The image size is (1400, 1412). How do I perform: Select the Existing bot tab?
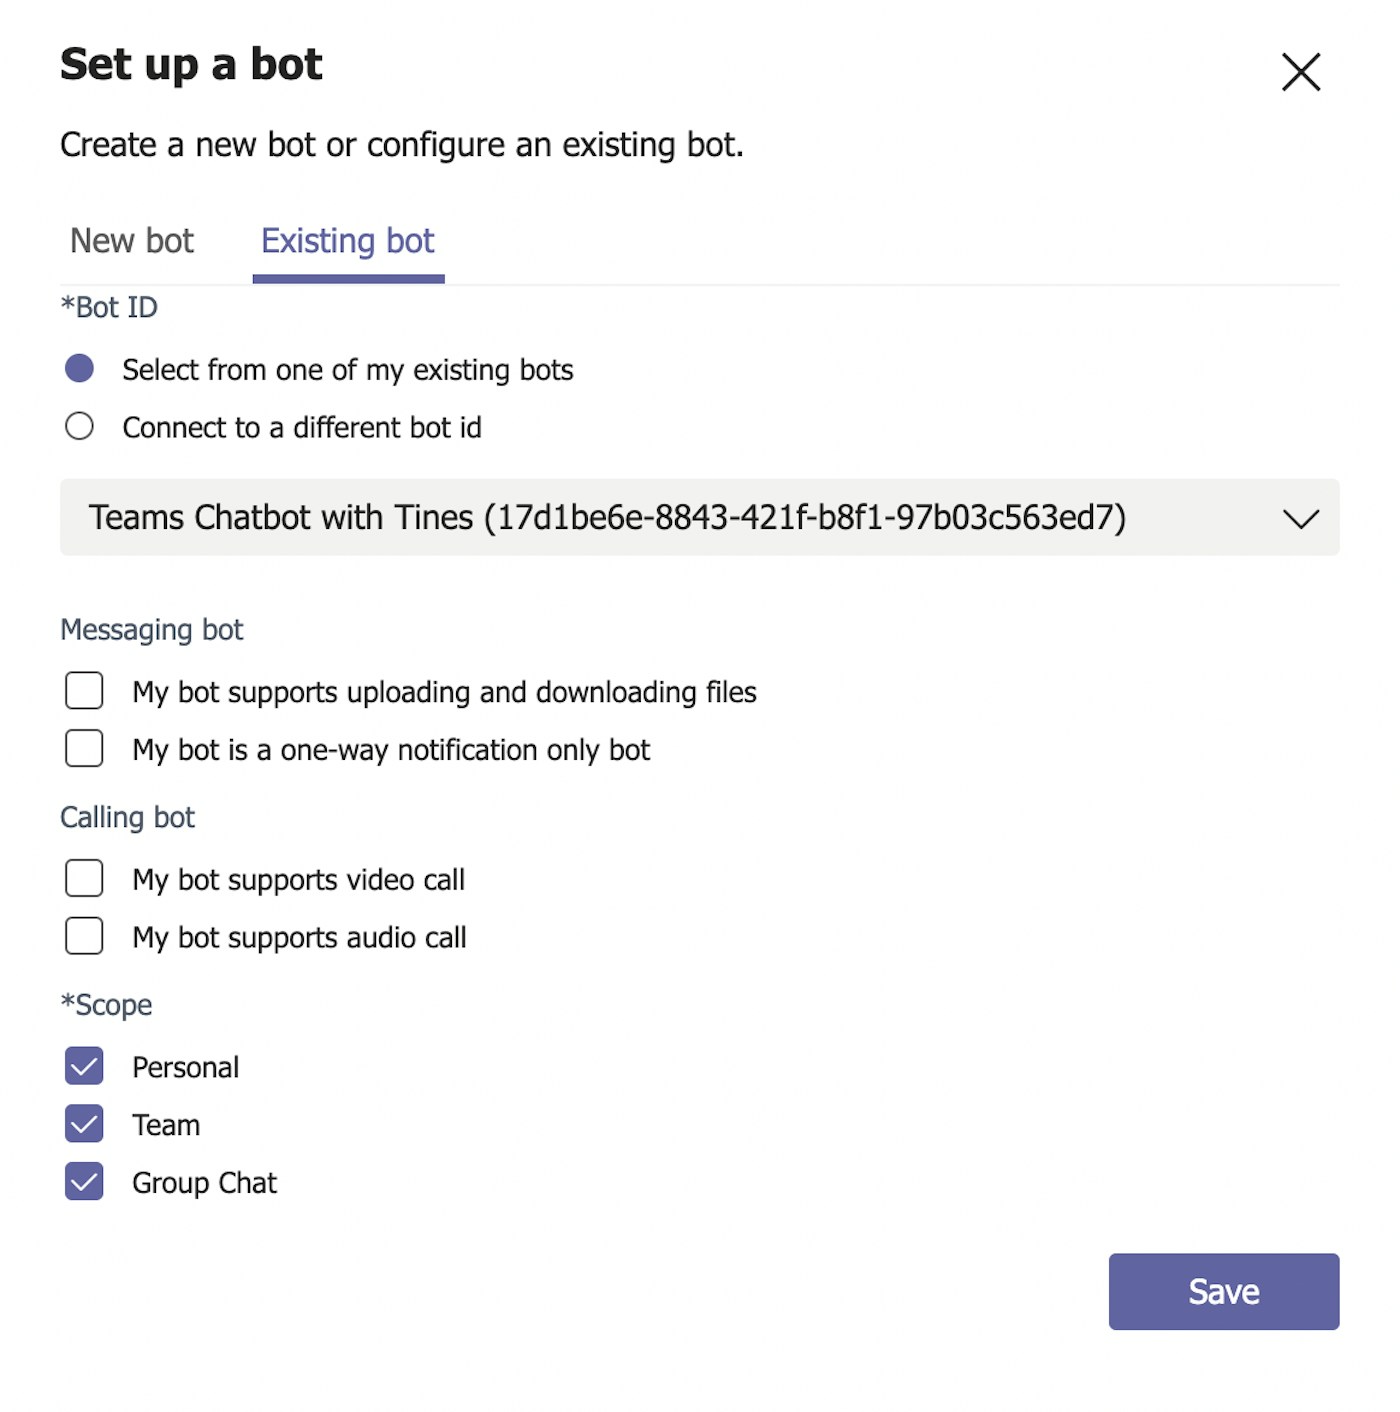click(x=347, y=241)
